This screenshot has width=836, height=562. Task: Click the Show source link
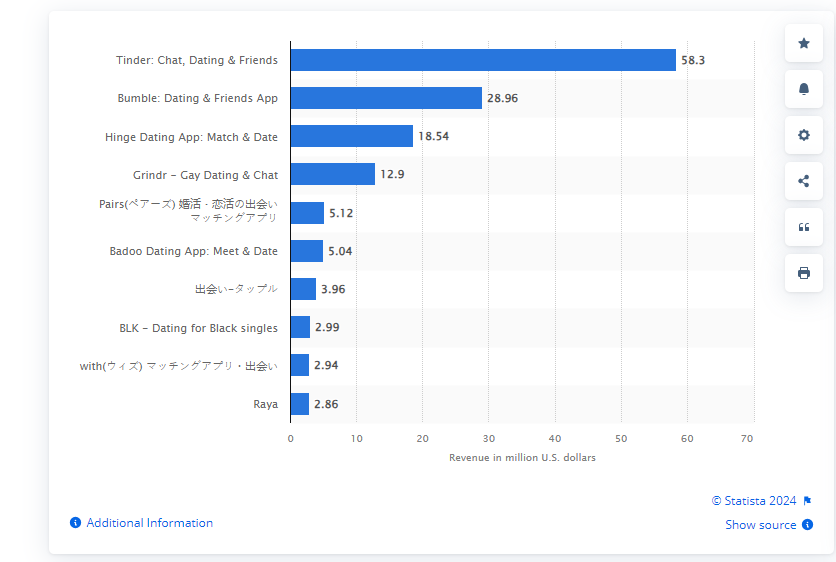760,525
